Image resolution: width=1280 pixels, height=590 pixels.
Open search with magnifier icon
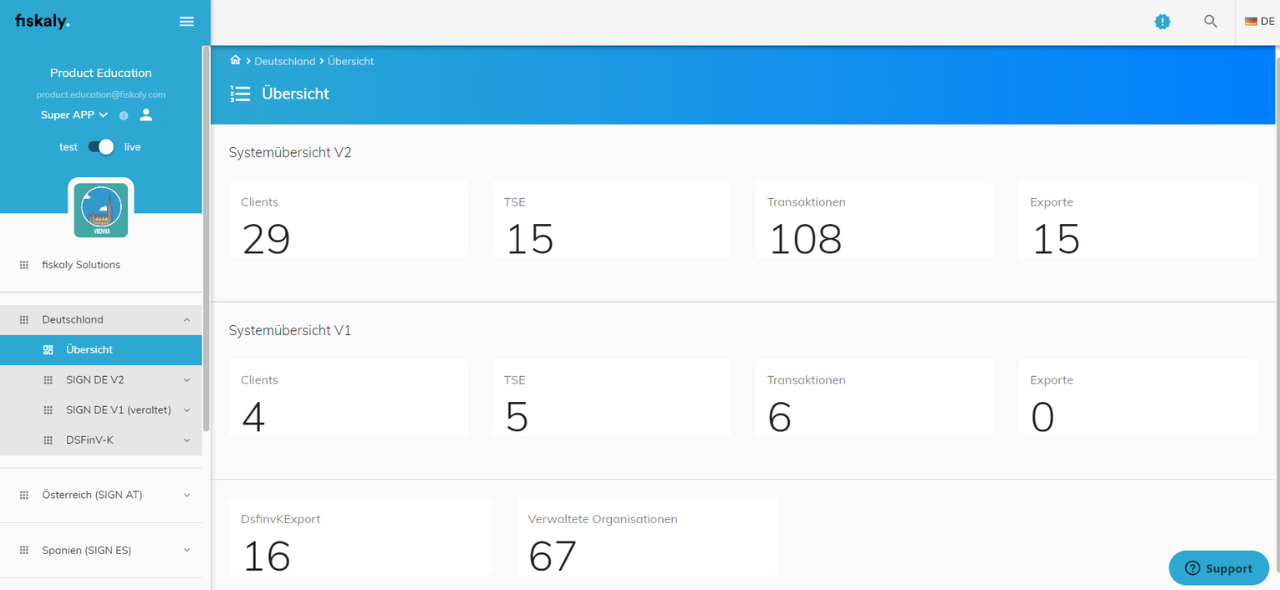1210,21
